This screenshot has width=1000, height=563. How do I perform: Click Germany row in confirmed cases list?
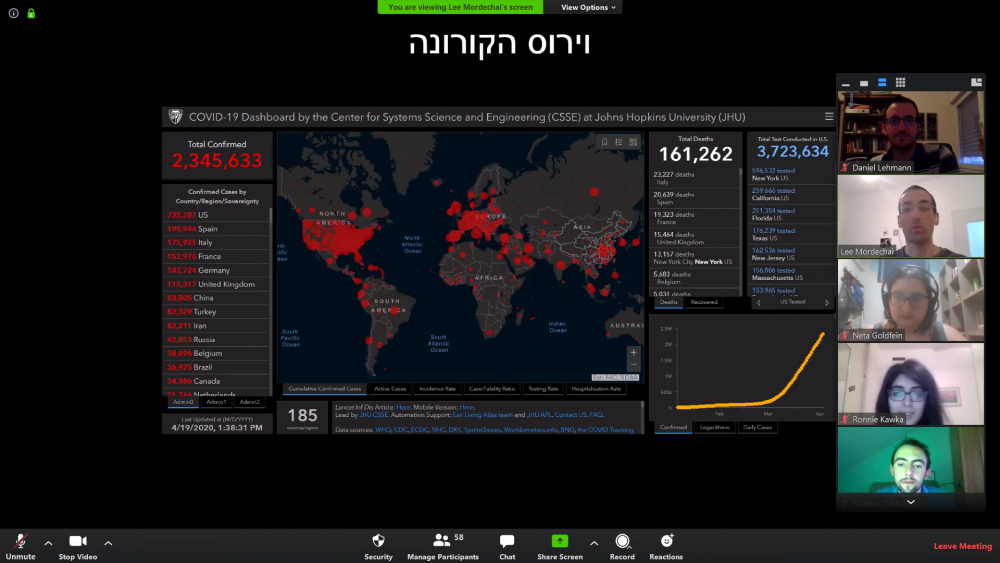click(x=217, y=270)
